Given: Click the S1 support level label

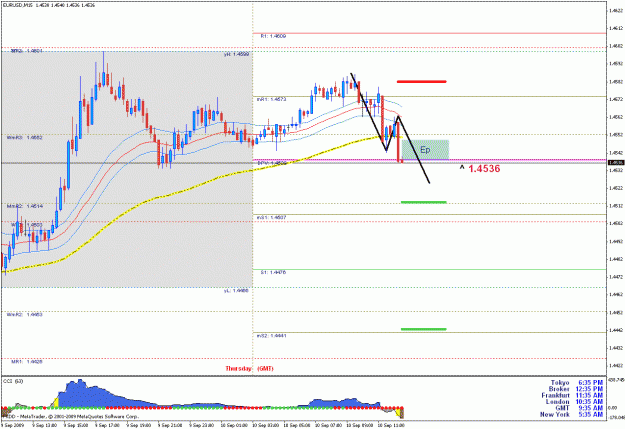Looking at the screenshot, I should pos(273,272).
